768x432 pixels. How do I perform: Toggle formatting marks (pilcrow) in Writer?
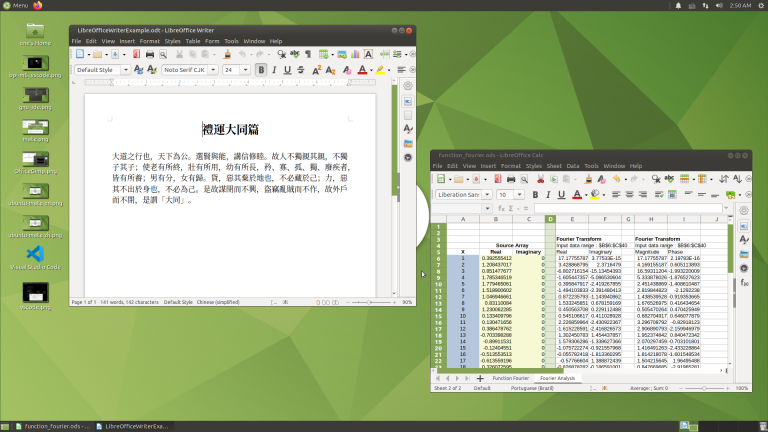(x=308, y=54)
